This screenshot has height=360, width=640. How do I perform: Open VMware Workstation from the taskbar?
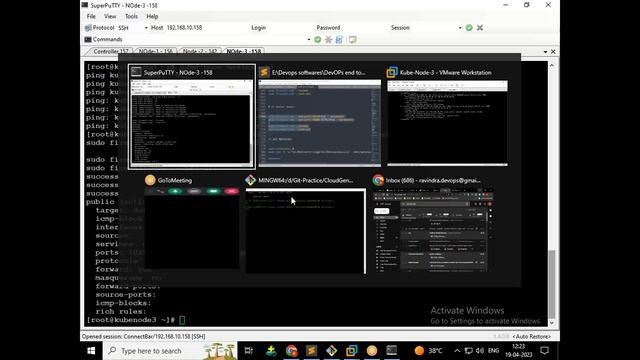[351, 351]
